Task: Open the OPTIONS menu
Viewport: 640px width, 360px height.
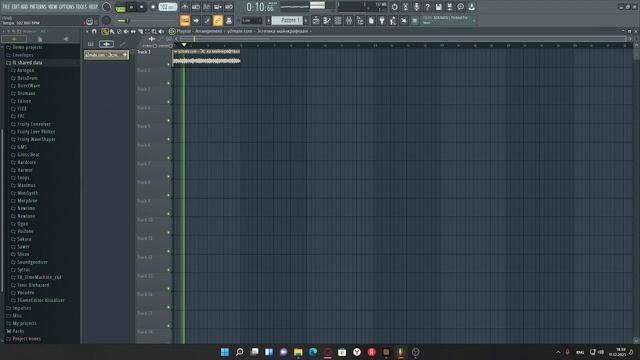Action: click(67, 7)
